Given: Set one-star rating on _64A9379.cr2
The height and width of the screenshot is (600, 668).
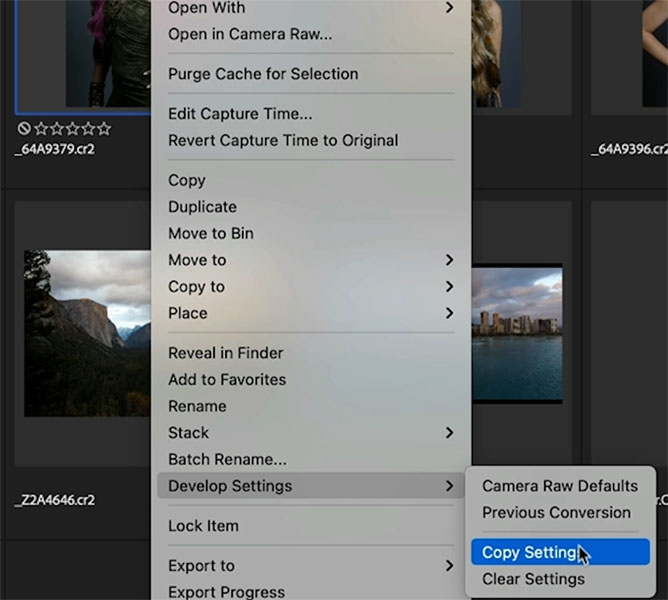Looking at the screenshot, I should click(41, 128).
